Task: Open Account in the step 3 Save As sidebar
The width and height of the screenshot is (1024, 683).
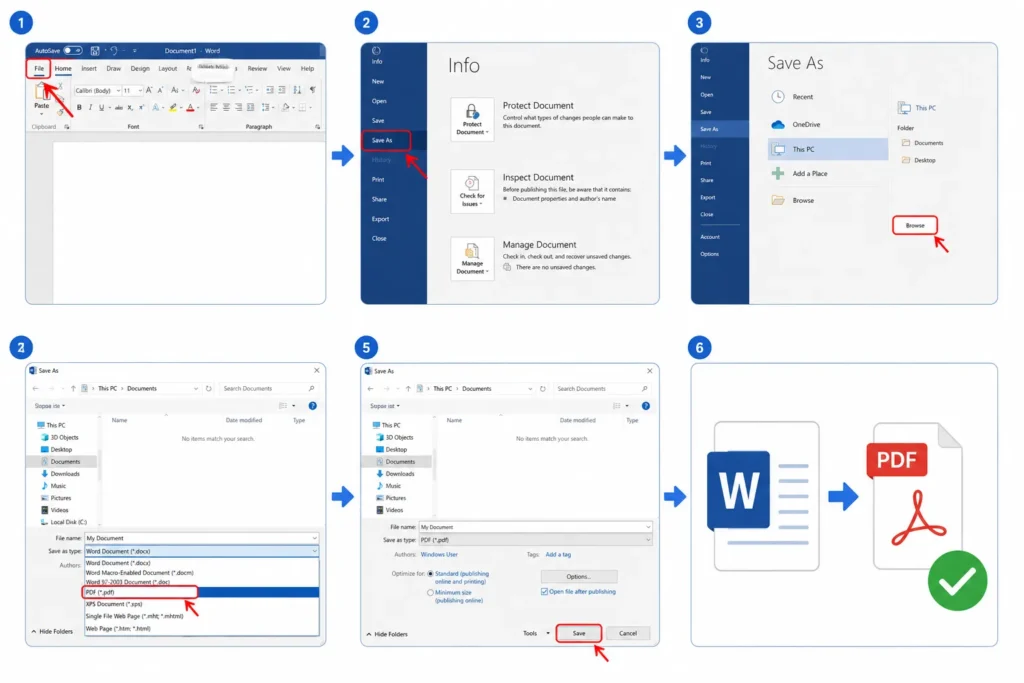Action: 709,237
